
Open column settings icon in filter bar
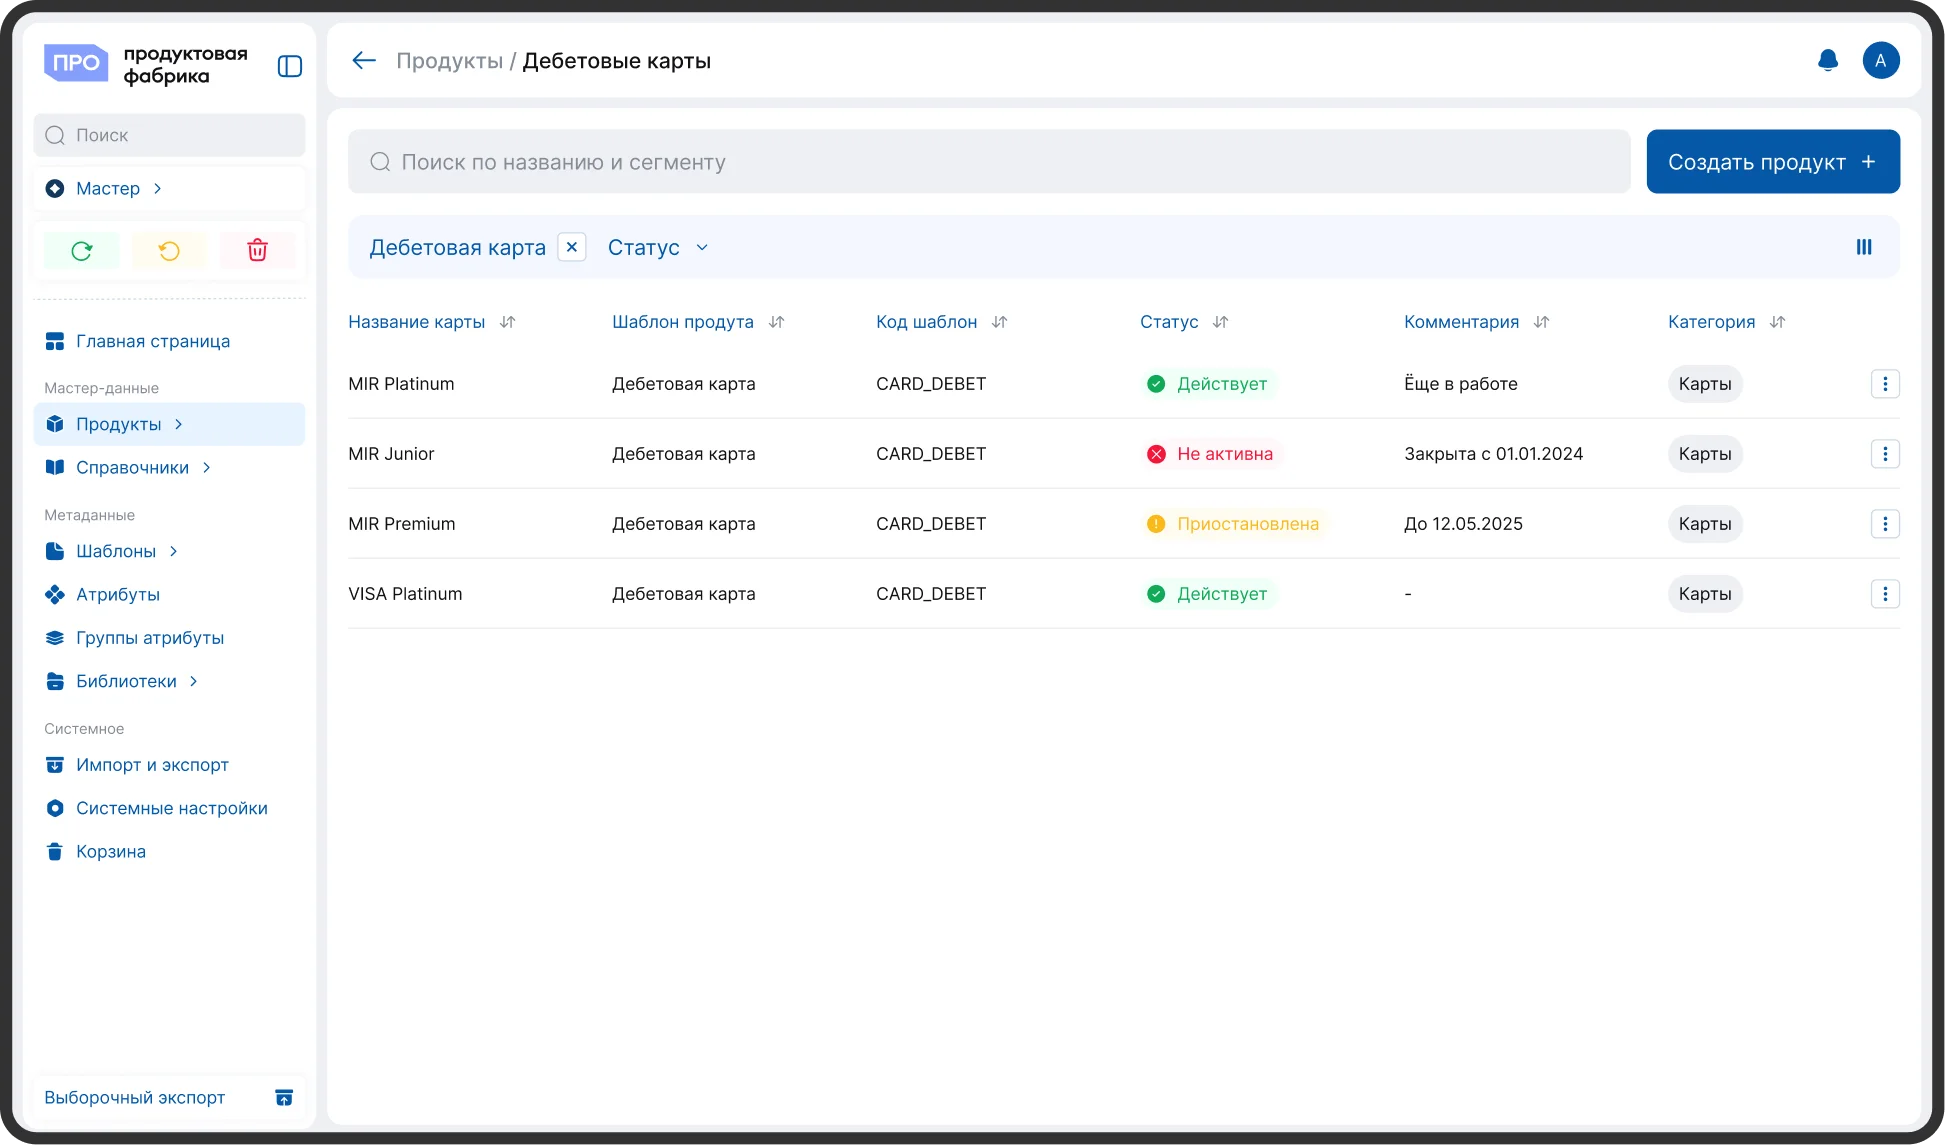click(x=1864, y=247)
